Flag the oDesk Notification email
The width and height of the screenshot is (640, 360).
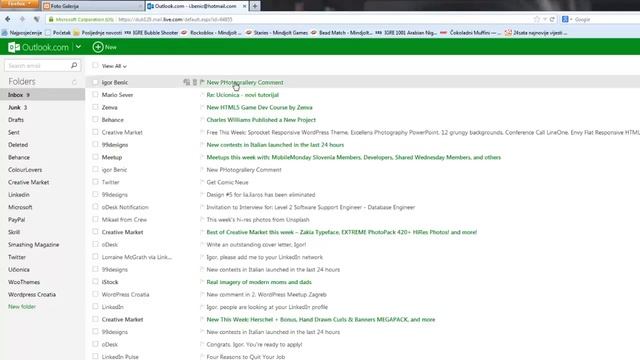coord(202,207)
